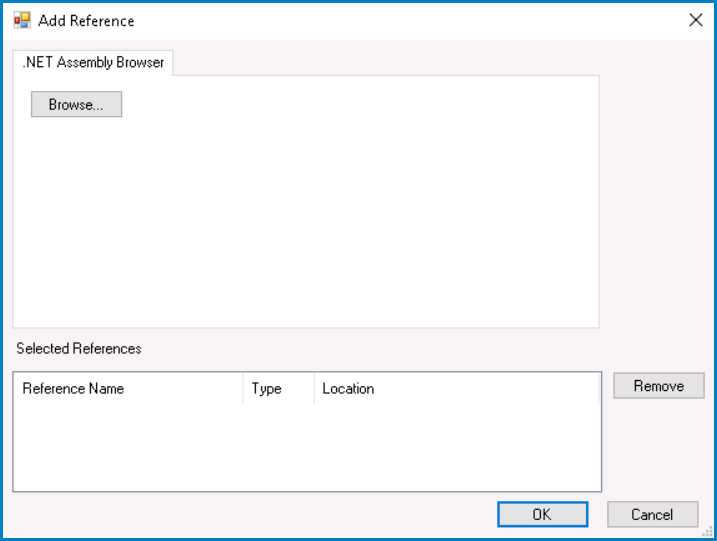This screenshot has height=541, width=717.
Task: Click the Selected References label
Action: (79, 349)
